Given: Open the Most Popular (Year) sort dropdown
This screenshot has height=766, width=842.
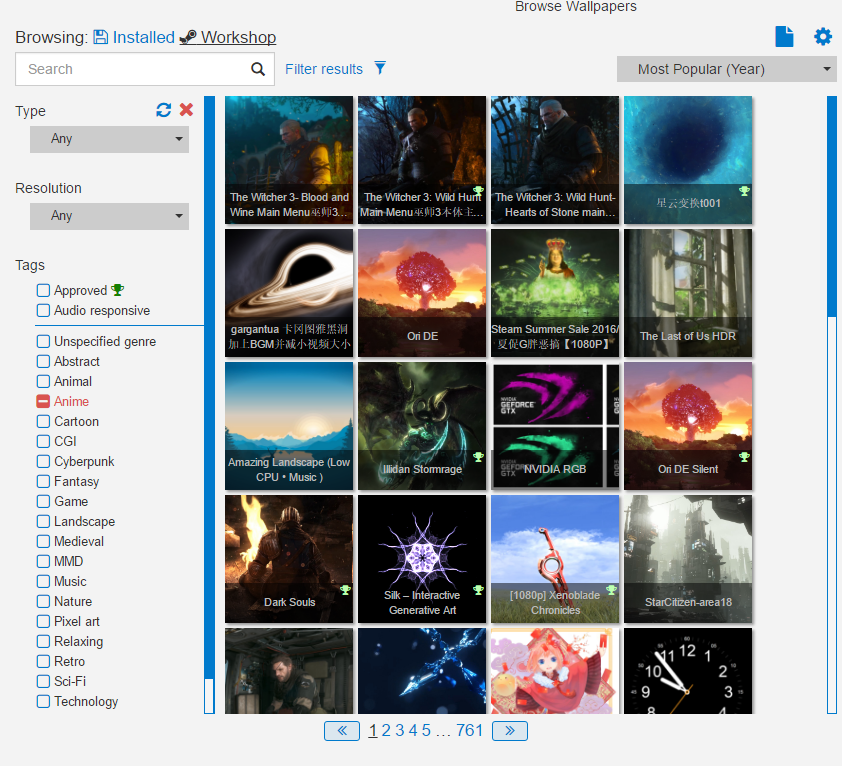Looking at the screenshot, I should coord(727,69).
